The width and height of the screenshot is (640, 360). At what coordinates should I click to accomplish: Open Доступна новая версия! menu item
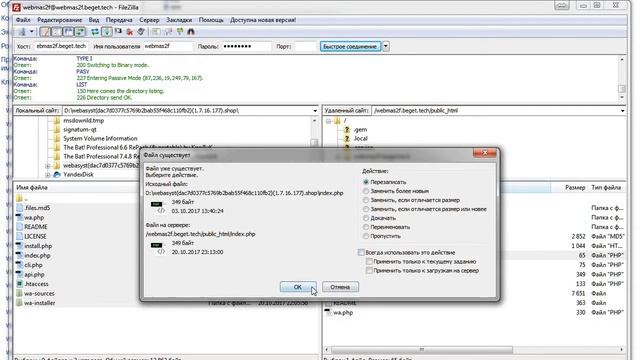[263, 20]
